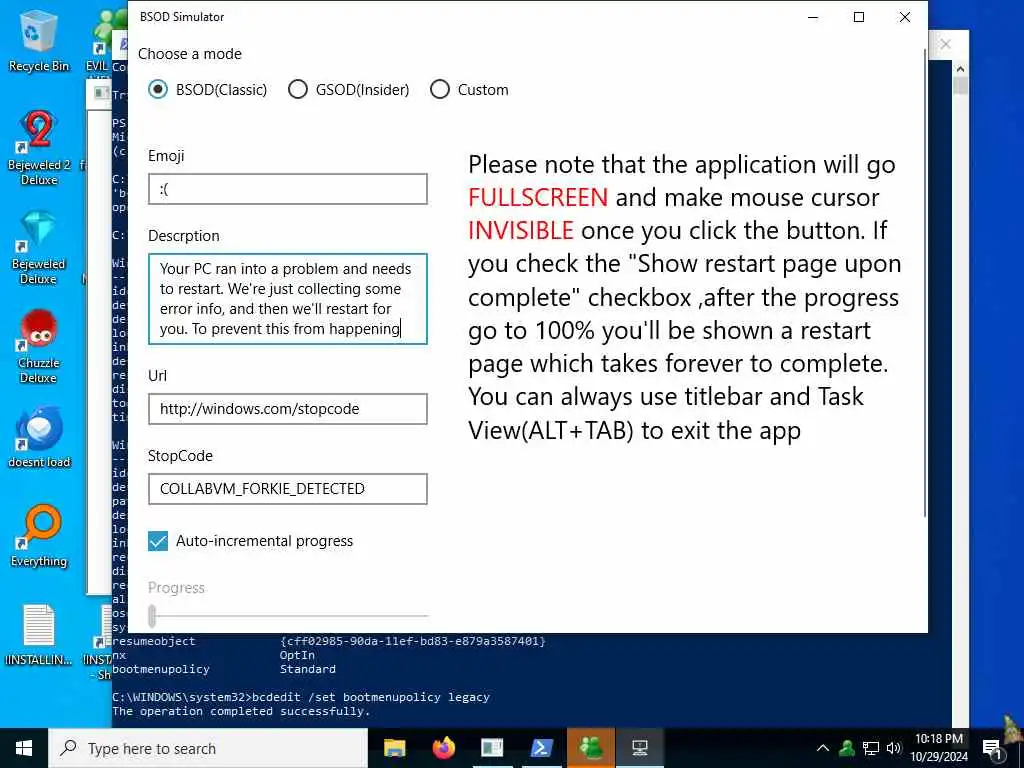Open the 'doesnt load' Thunderbird icon

point(39,438)
